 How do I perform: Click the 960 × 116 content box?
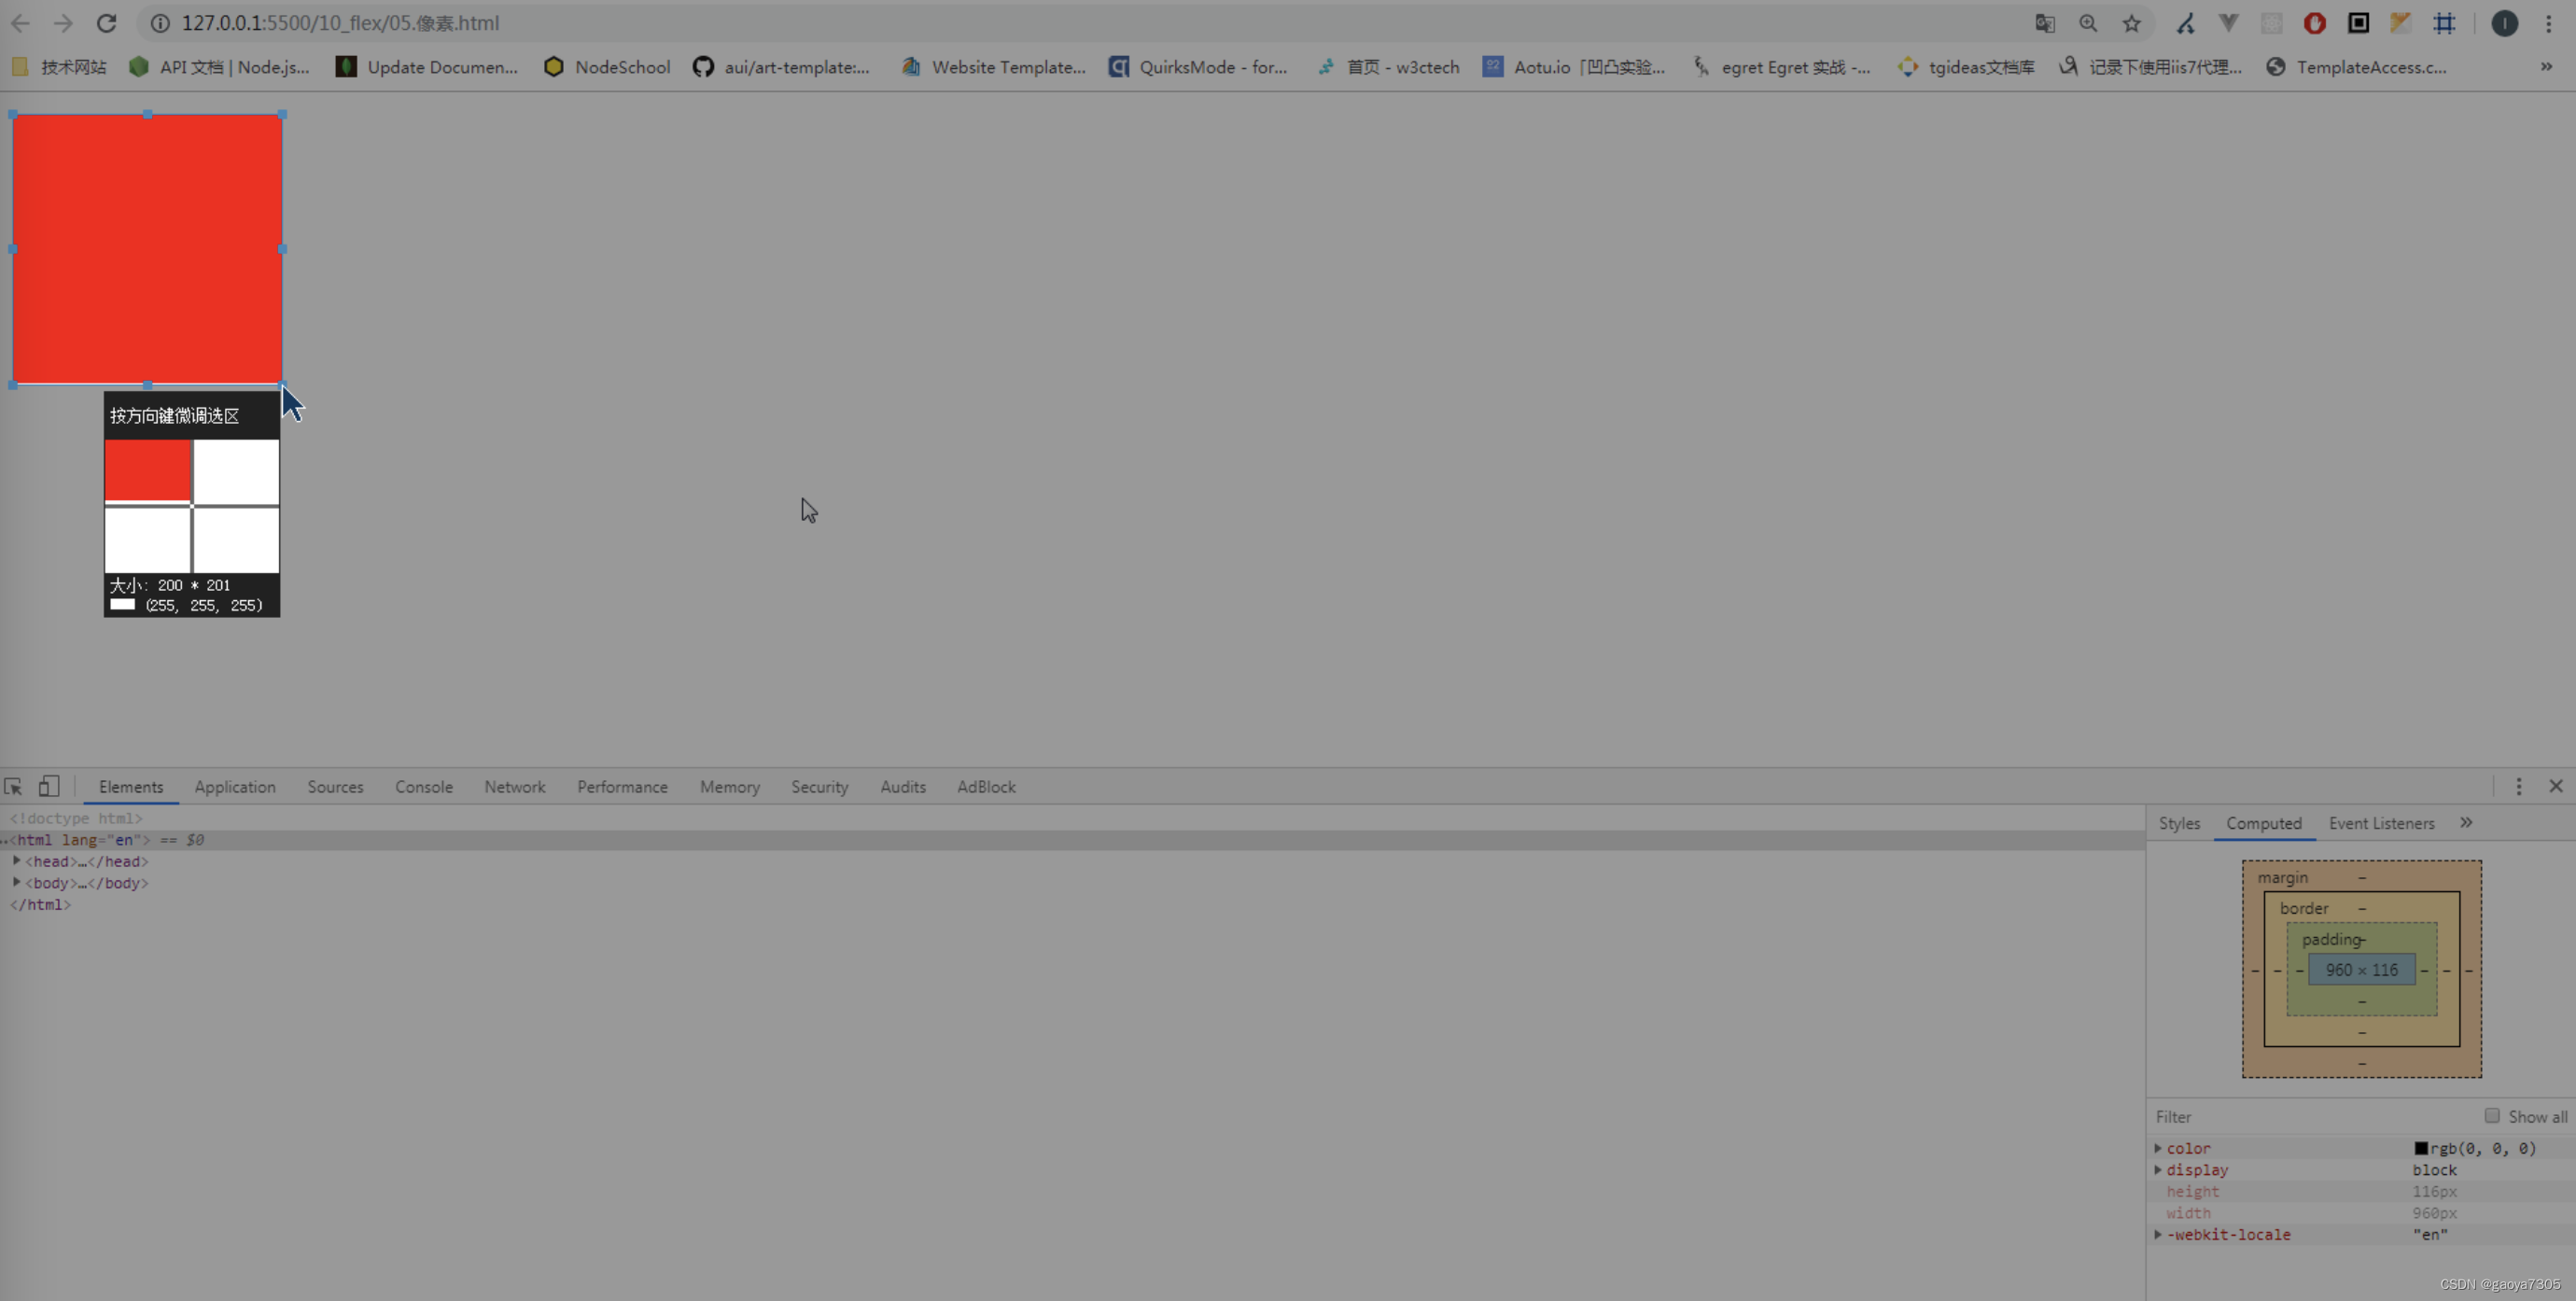(x=2361, y=969)
